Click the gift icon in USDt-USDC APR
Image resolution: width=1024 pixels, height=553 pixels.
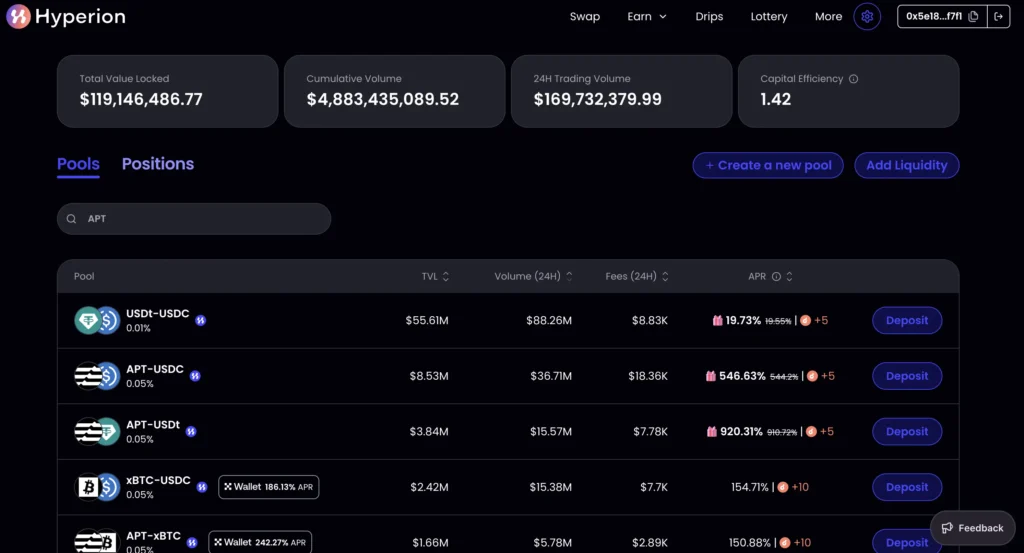coord(718,321)
